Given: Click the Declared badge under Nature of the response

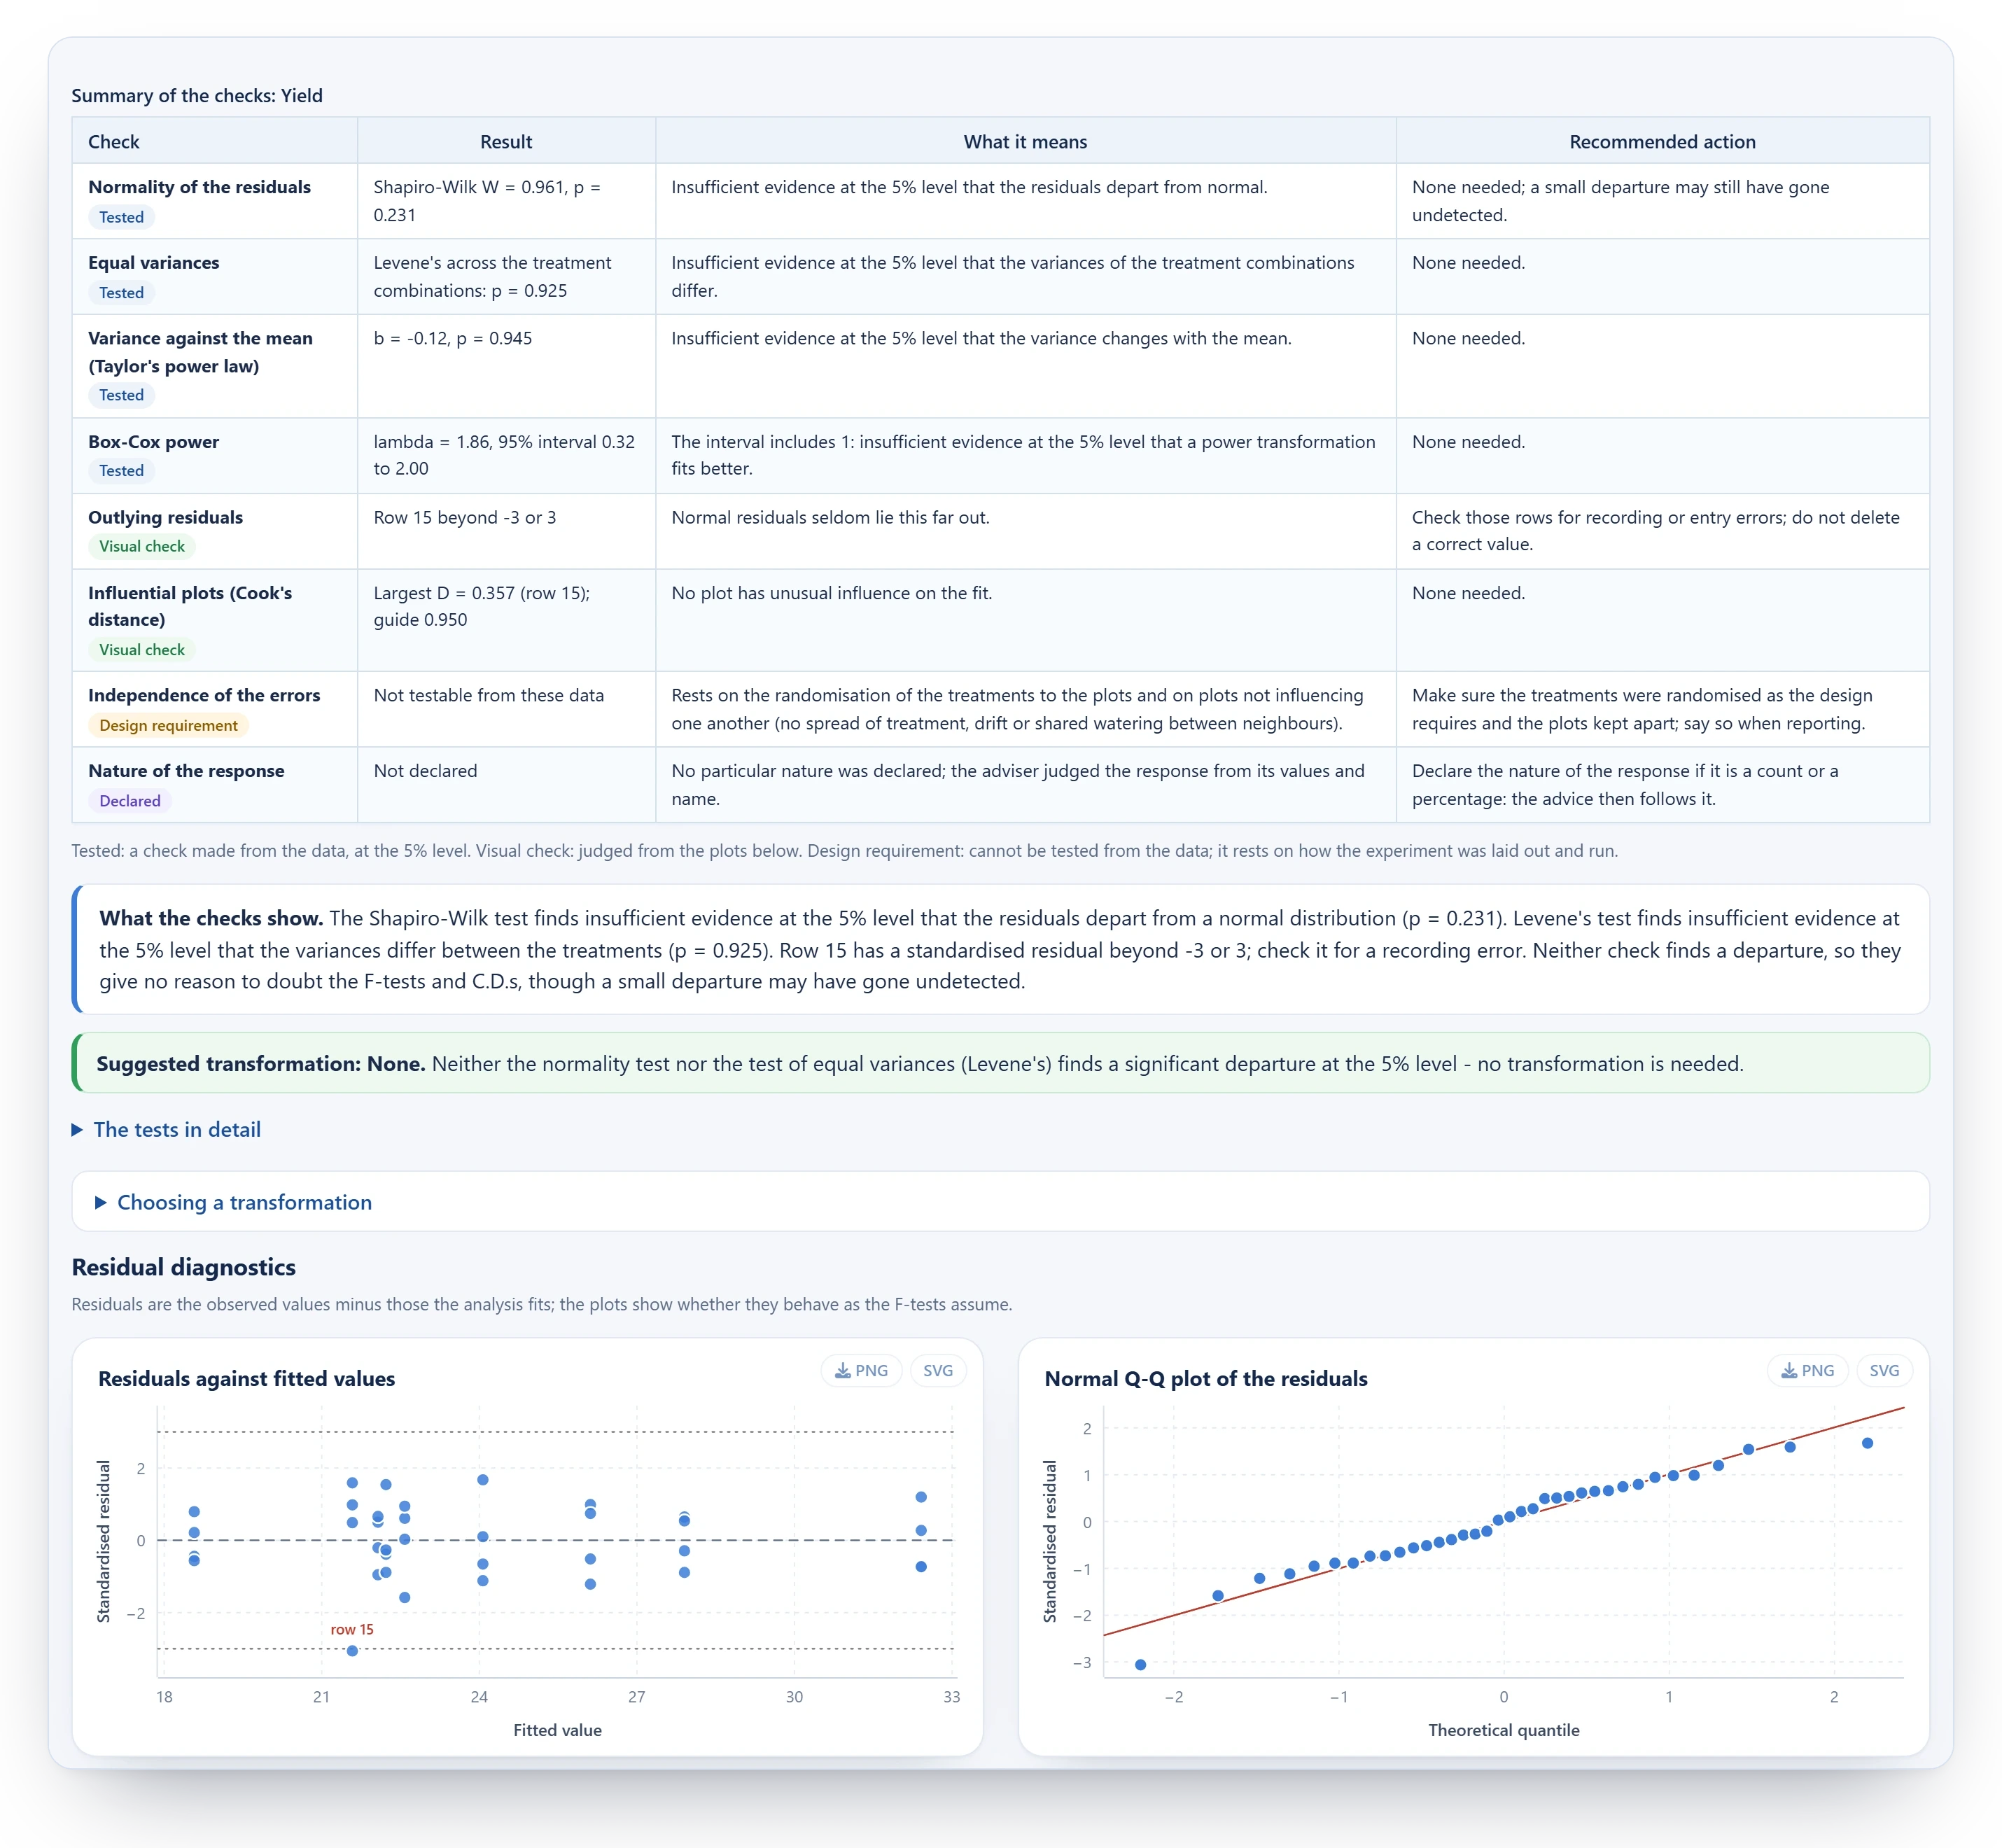Looking at the screenshot, I should (130, 801).
